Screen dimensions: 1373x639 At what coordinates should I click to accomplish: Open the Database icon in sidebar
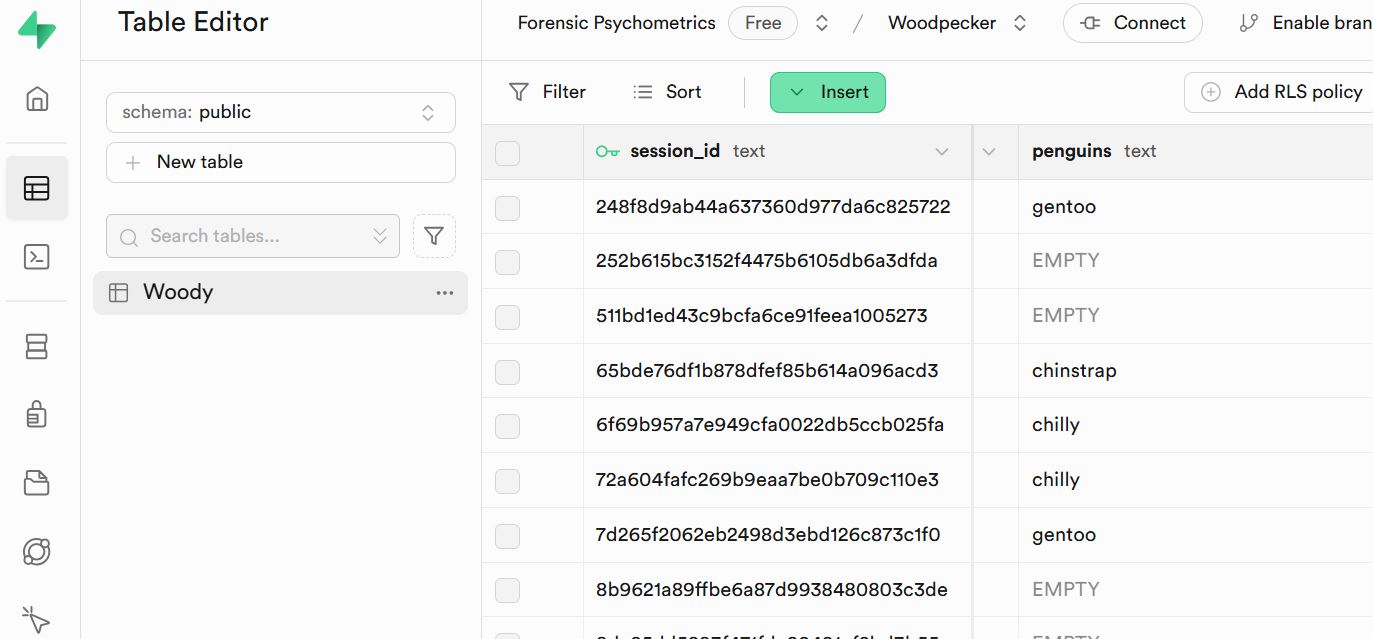point(37,346)
